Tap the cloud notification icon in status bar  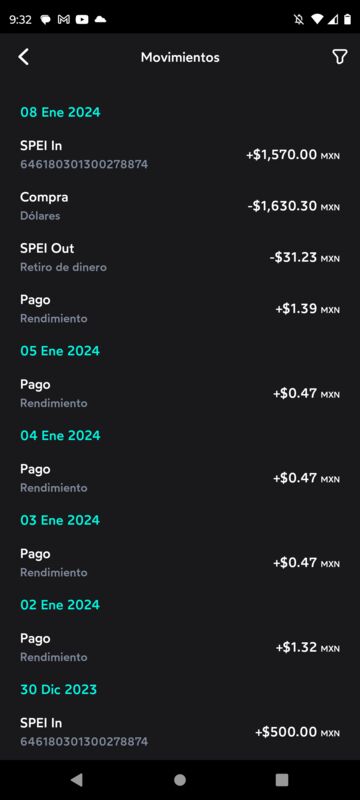point(100,19)
